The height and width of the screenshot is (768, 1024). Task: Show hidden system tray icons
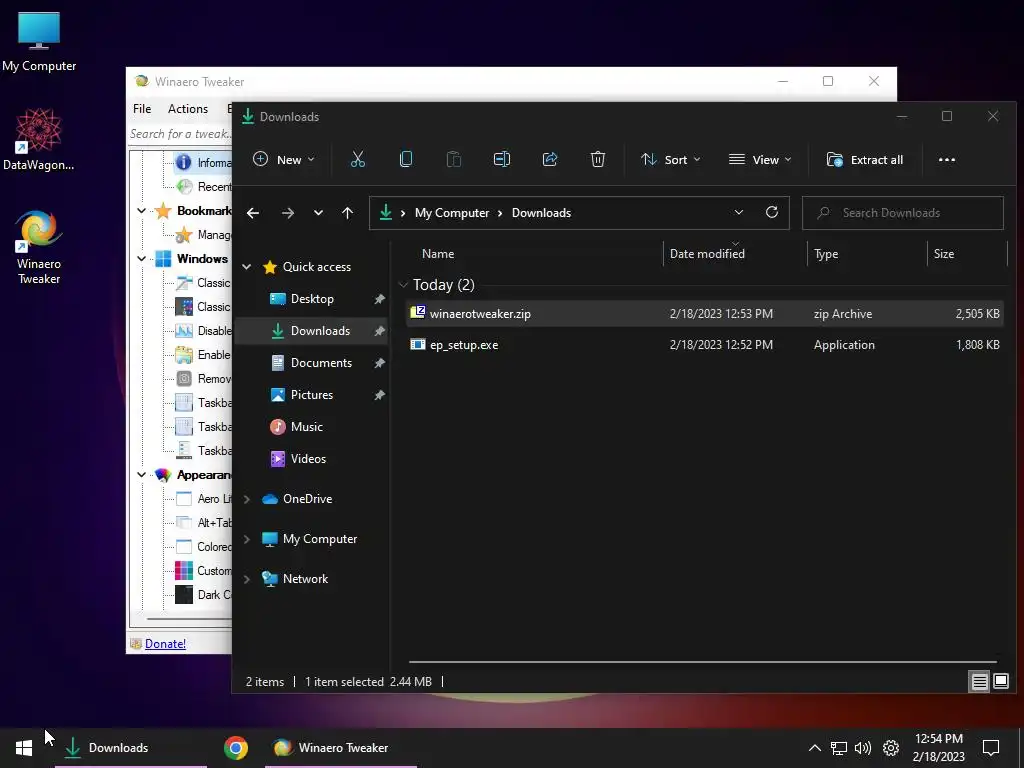click(x=814, y=748)
